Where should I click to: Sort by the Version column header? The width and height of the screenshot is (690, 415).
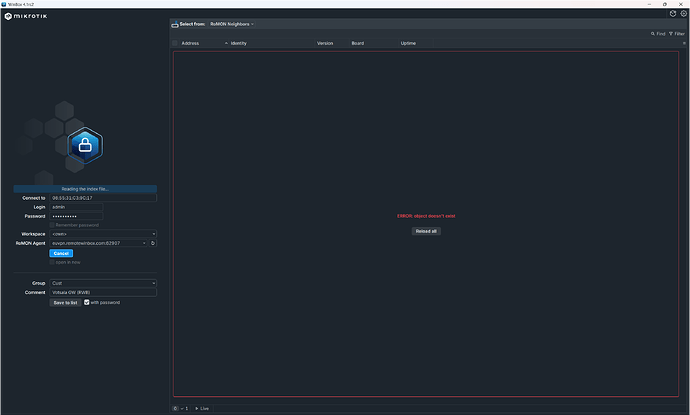325,43
